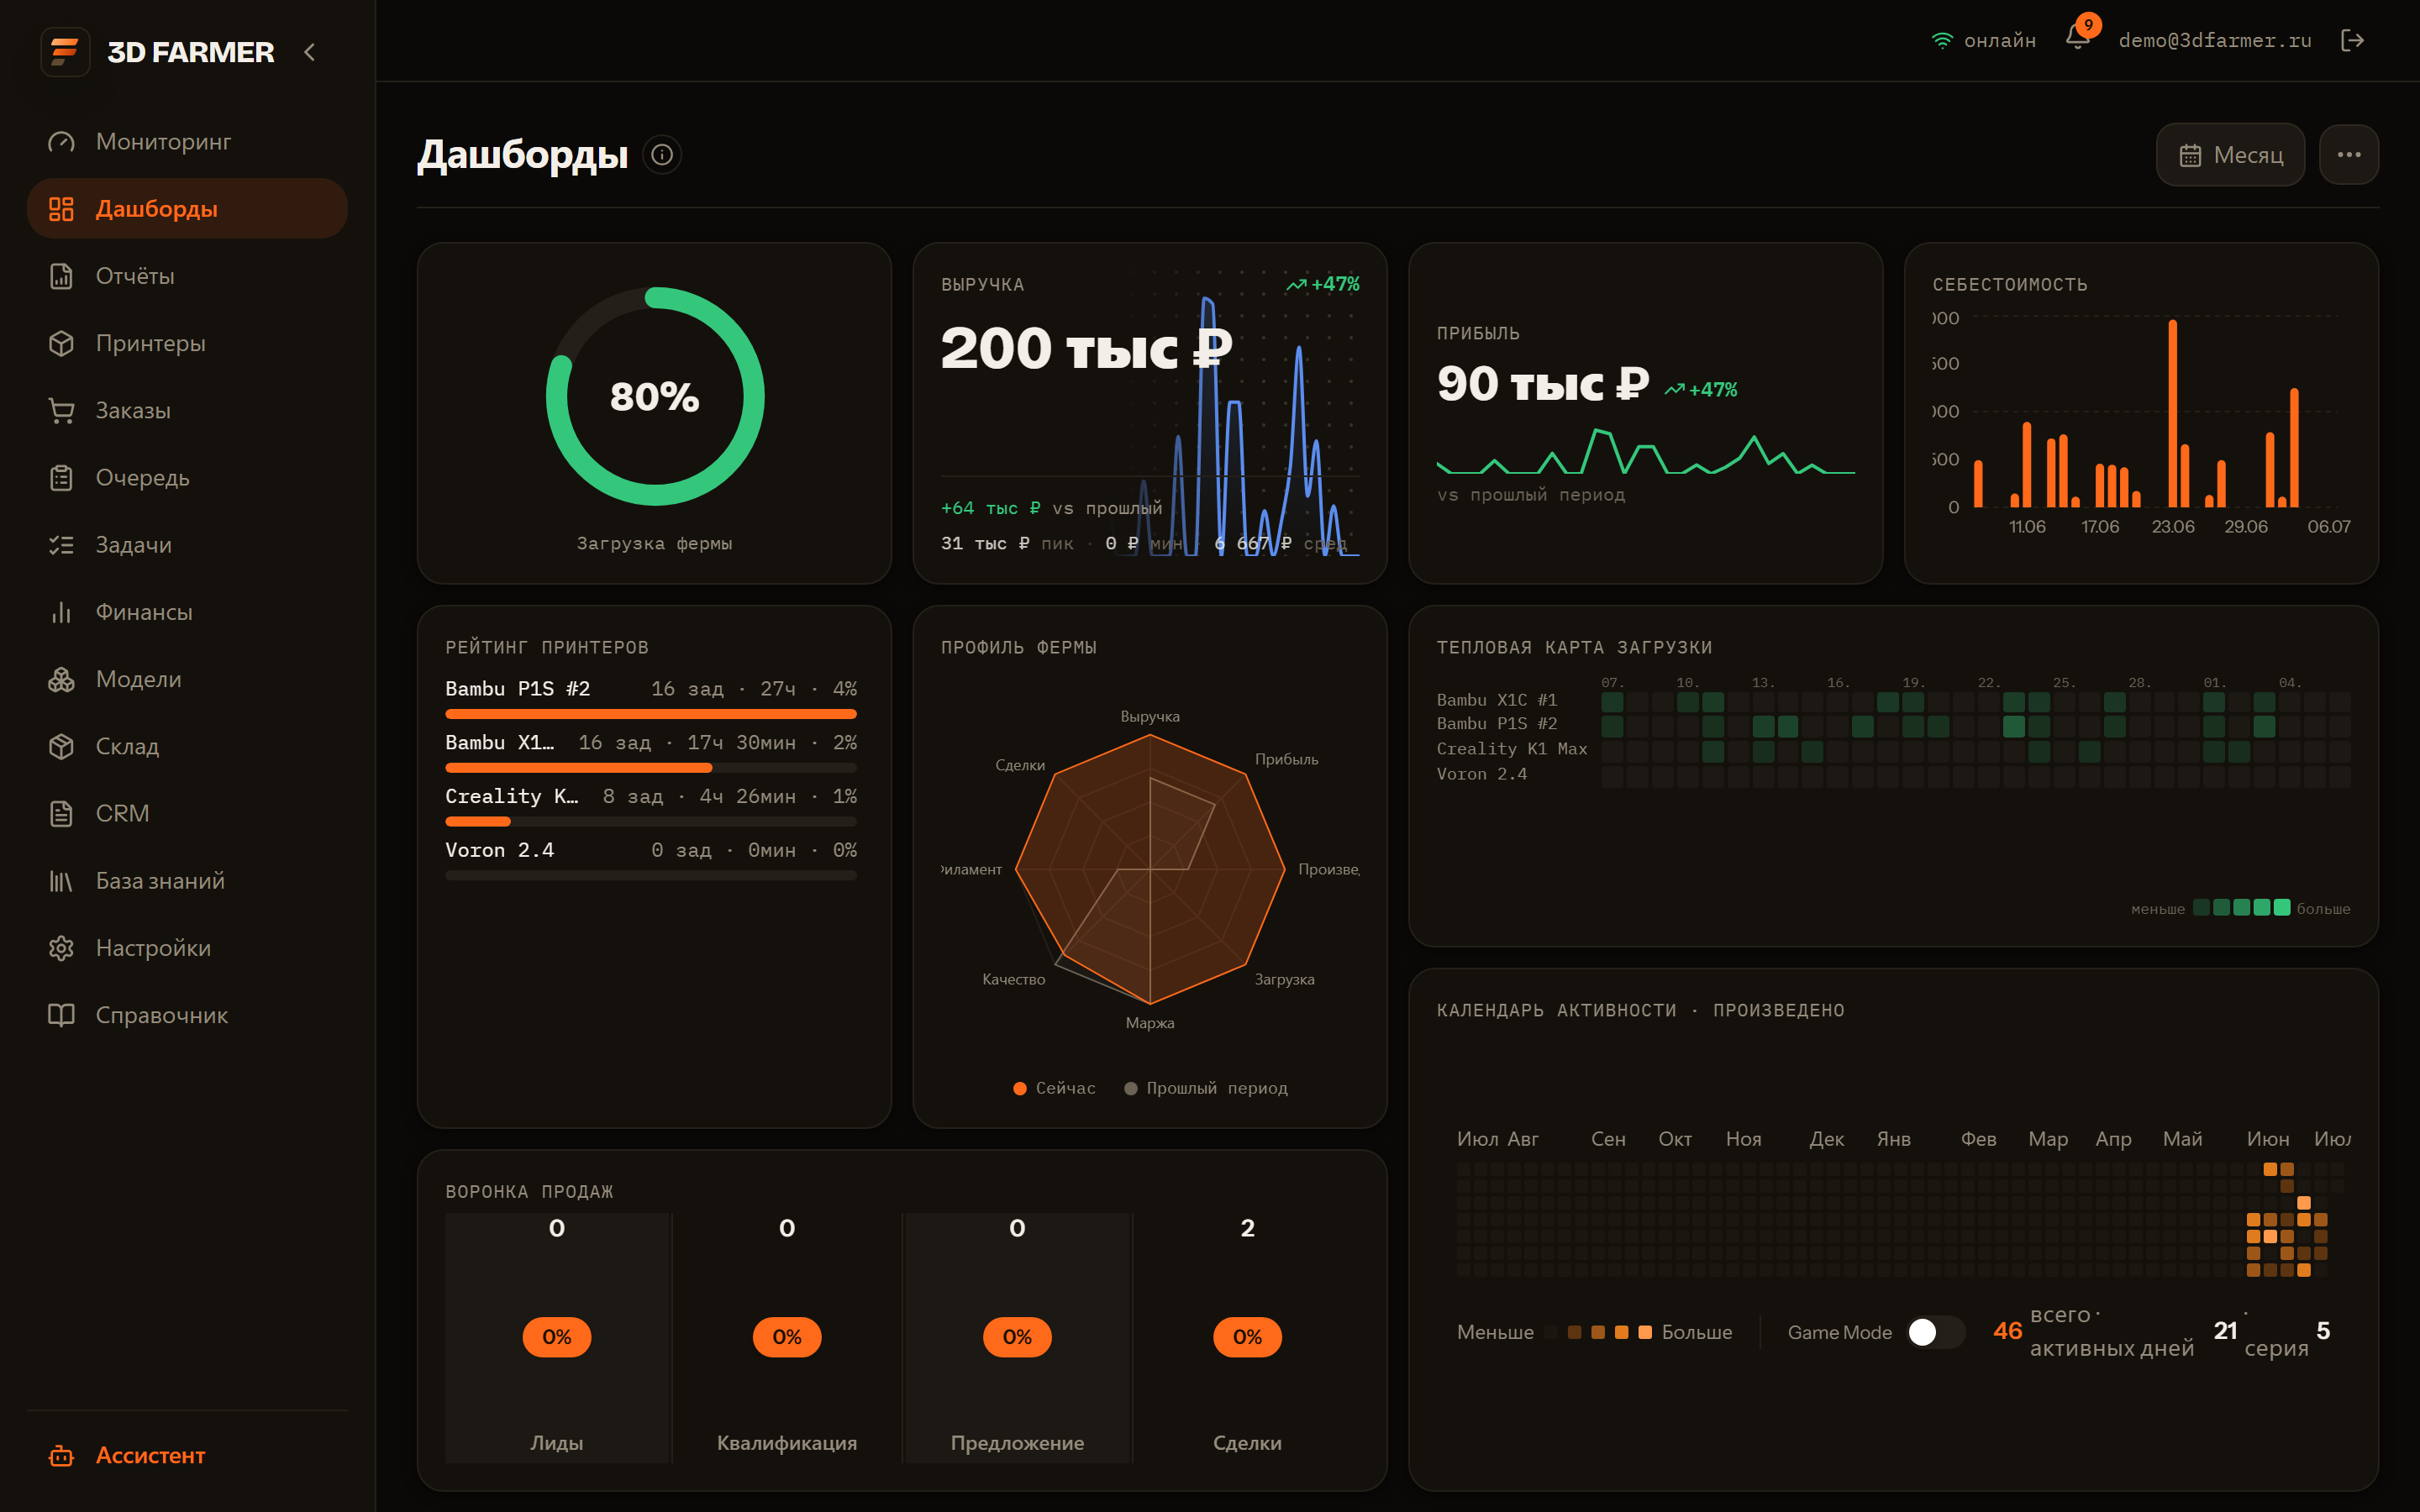The image size is (2420, 1512).
Task: Click the Bambu P1S #2 progress bar
Action: point(651,714)
